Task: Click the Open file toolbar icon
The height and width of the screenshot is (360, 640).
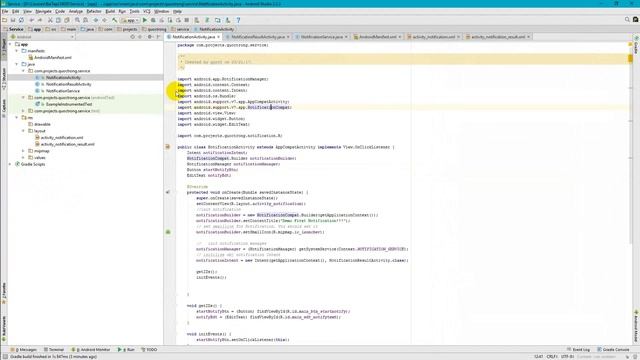Action: (4, 20)
